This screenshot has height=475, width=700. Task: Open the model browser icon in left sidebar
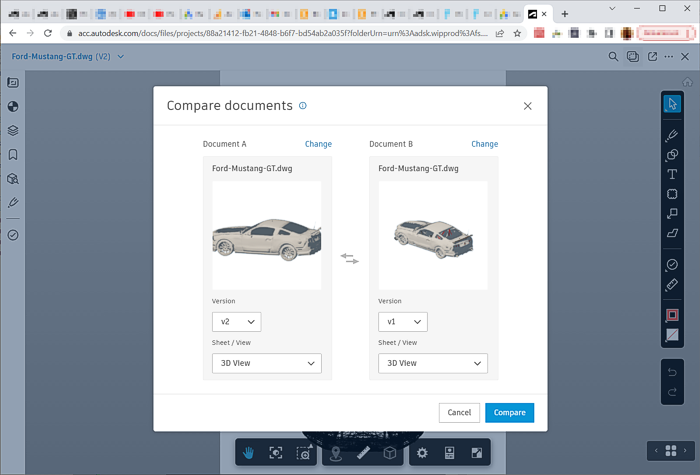click(13, 179)
